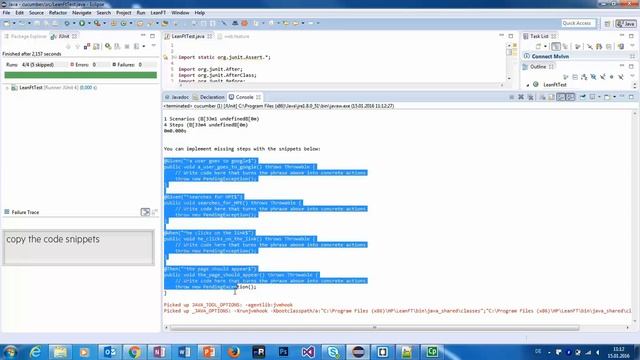Open dropdown arrow next to New icon
The image size is (640, 360).
tap(14, 23)
